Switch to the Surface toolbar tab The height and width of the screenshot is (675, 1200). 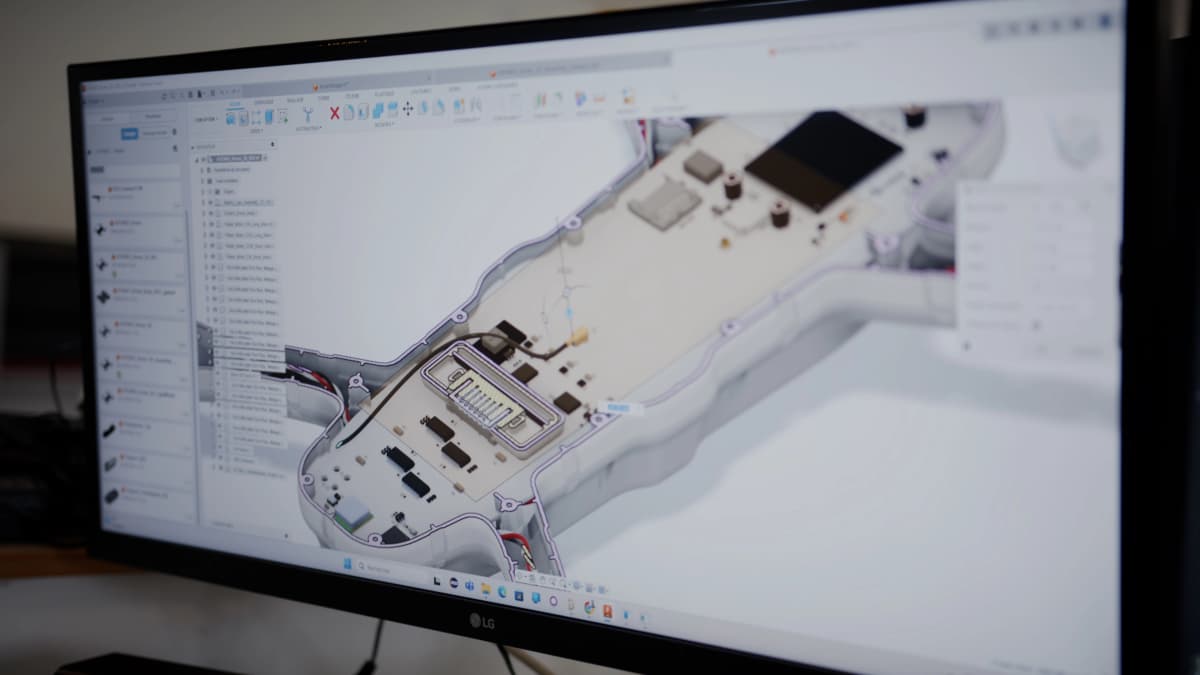(263, 102)
